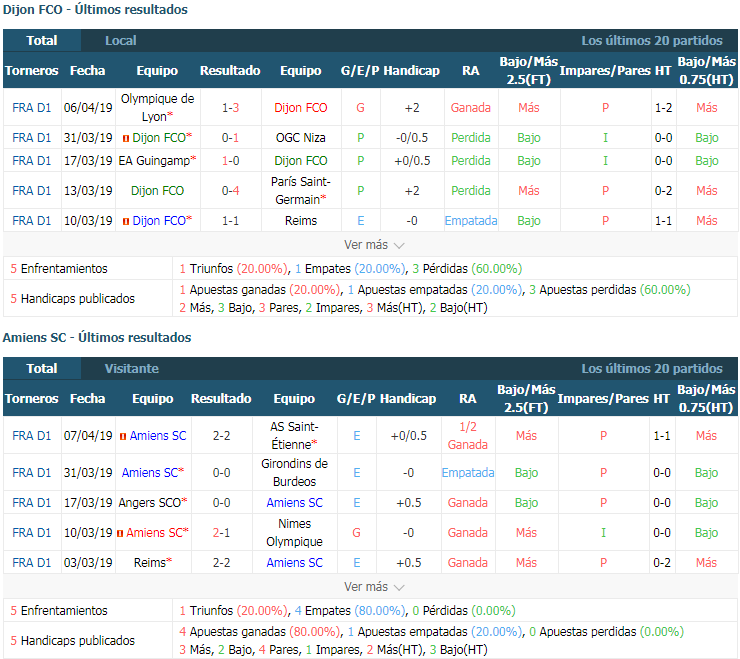Click the G result on Nimes Olympique row
Viewport: 740px width, 659px height.
[x=356, y=532]
